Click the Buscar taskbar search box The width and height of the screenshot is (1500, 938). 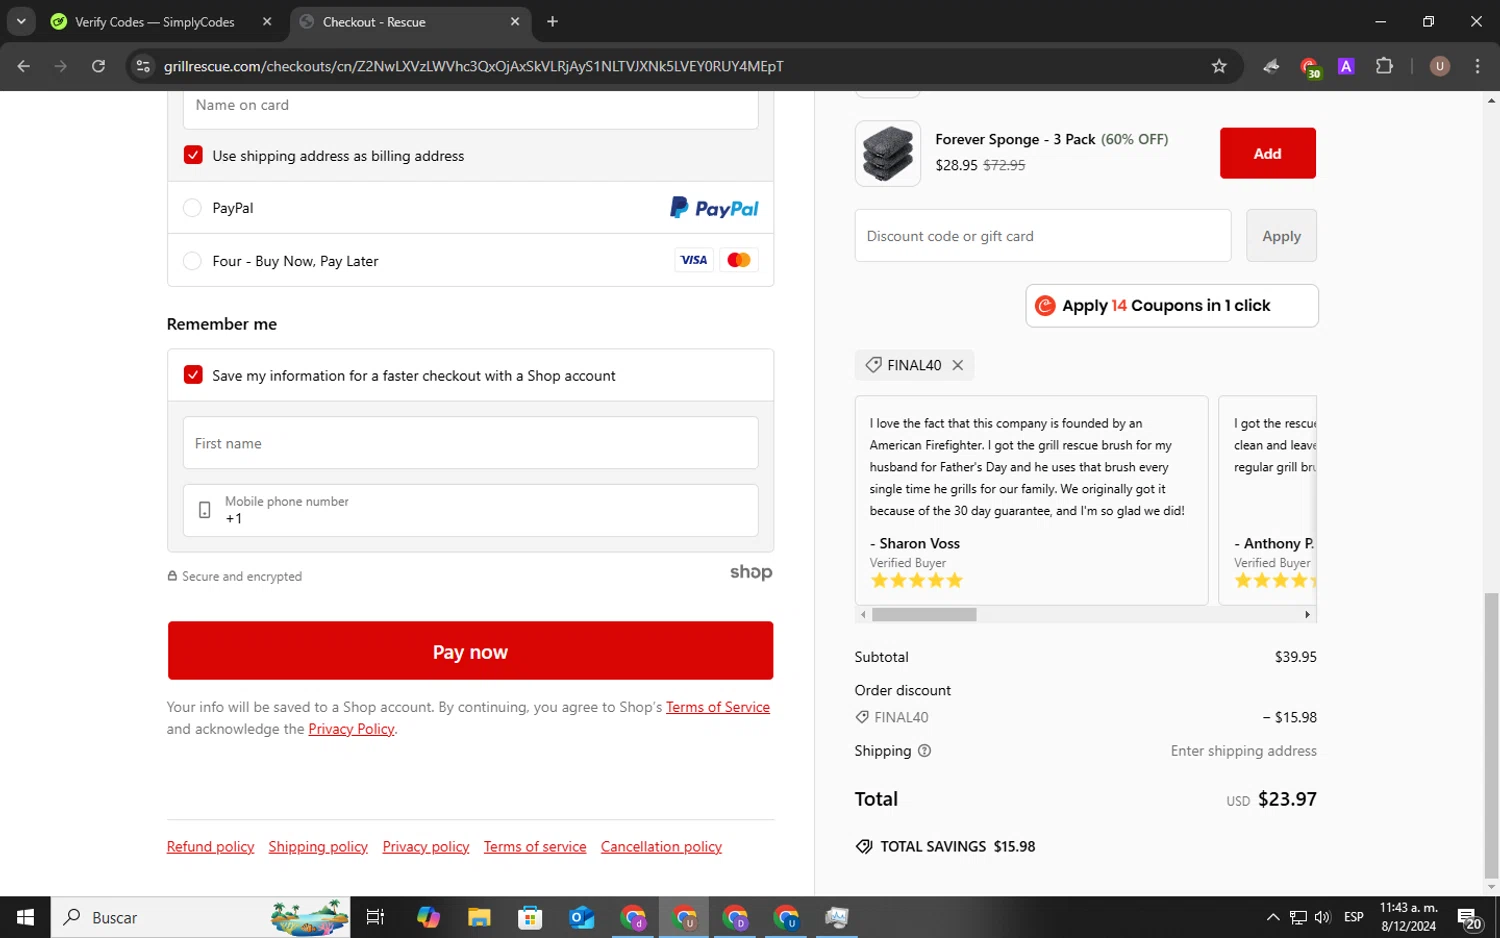point(200,917)
